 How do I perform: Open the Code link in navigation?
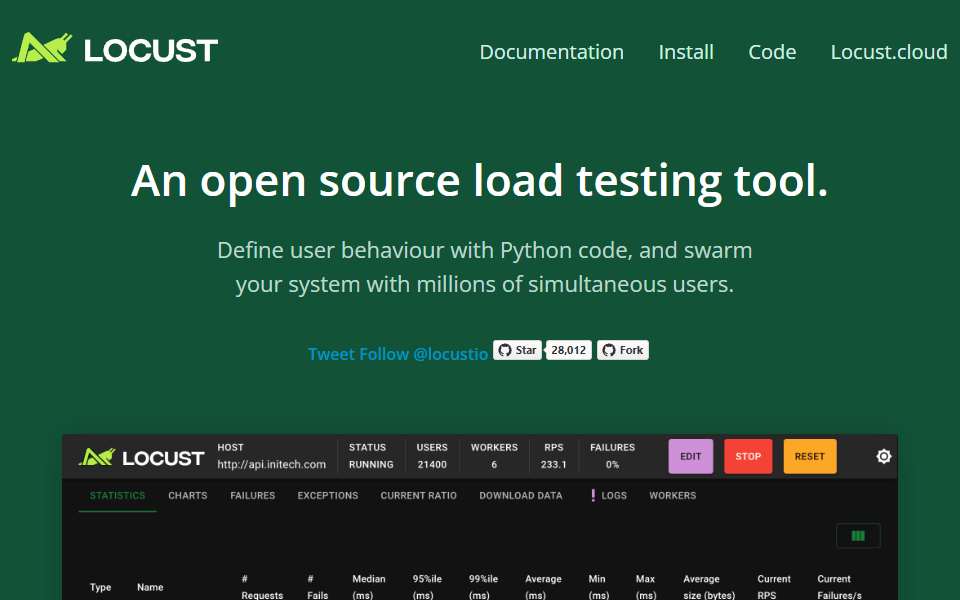point(772,52)
